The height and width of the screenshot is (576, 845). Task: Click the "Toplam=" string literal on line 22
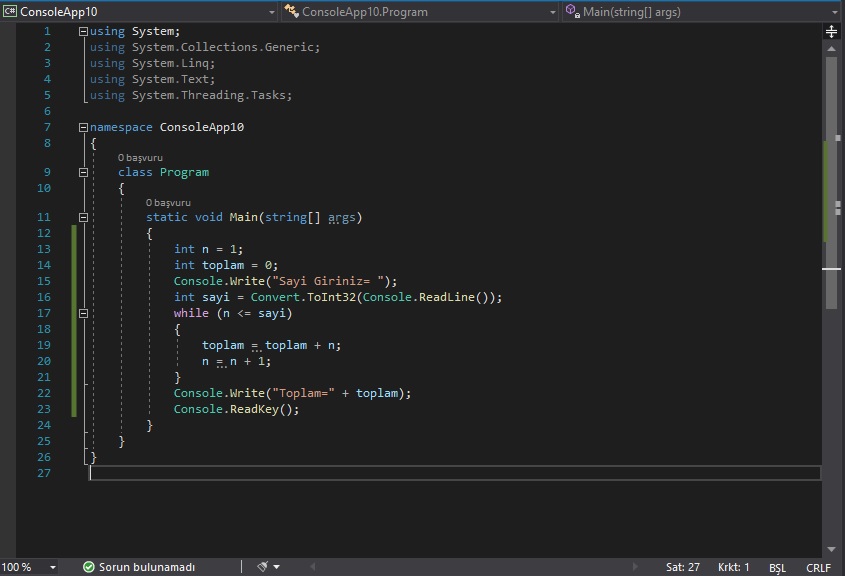(303, 393)
